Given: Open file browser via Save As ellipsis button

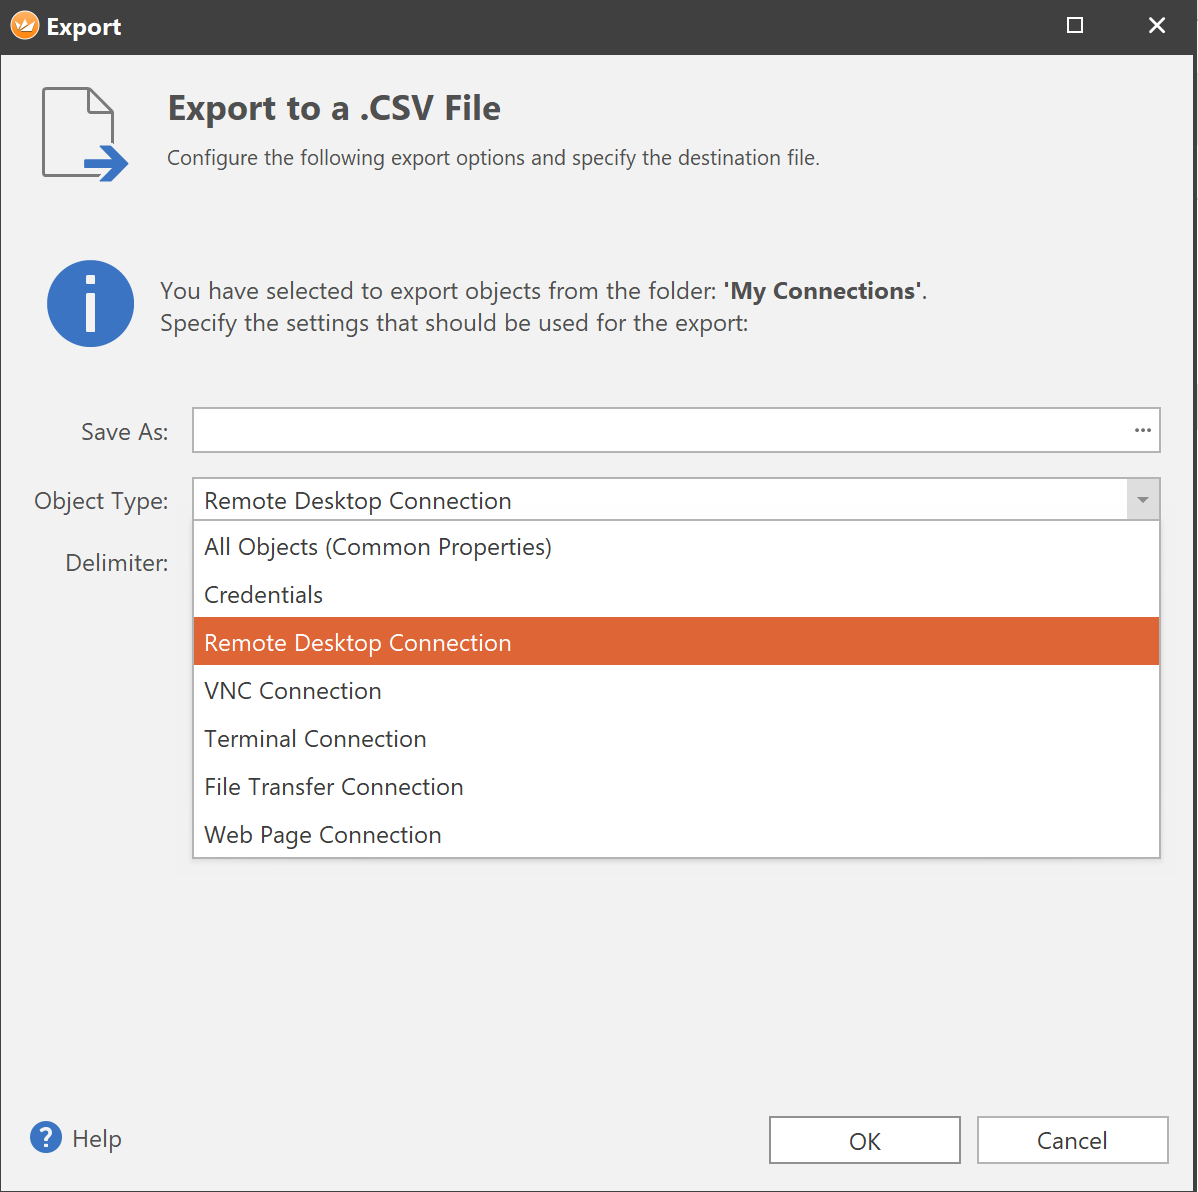Looking at the screenshot, I should (x=1142, y=430).
